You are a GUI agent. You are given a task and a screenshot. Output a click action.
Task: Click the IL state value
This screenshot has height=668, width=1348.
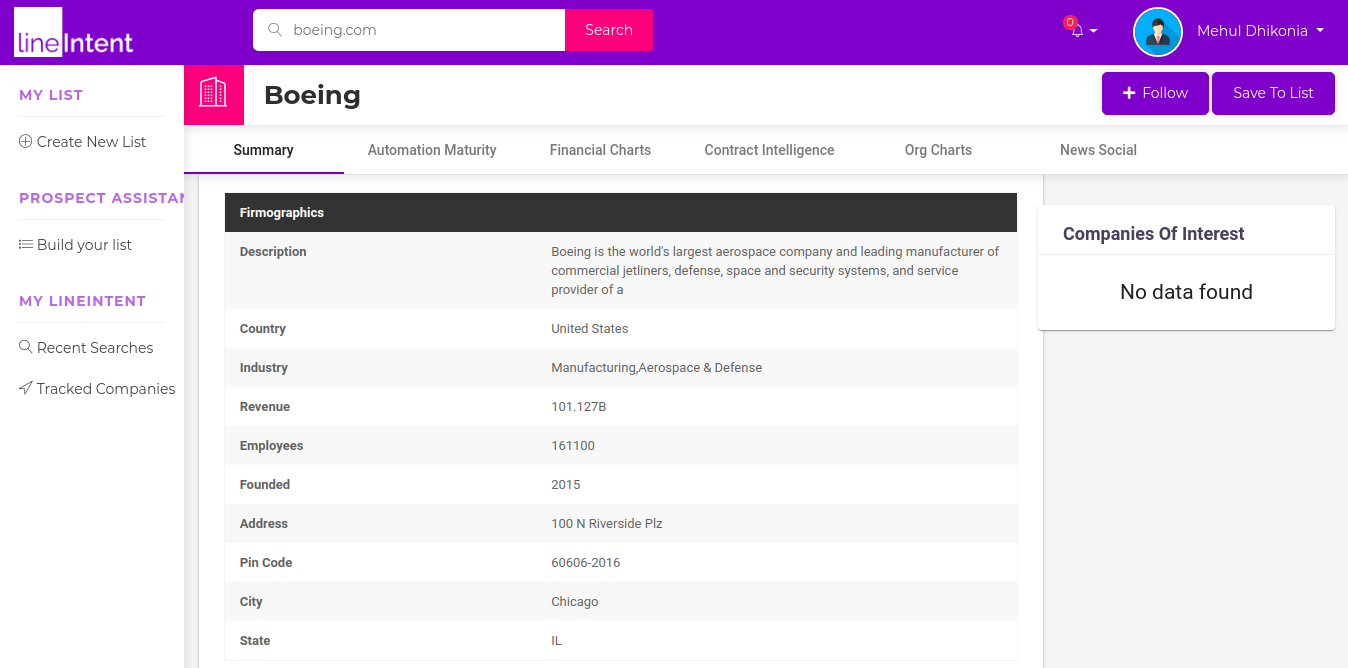(557, 640)
